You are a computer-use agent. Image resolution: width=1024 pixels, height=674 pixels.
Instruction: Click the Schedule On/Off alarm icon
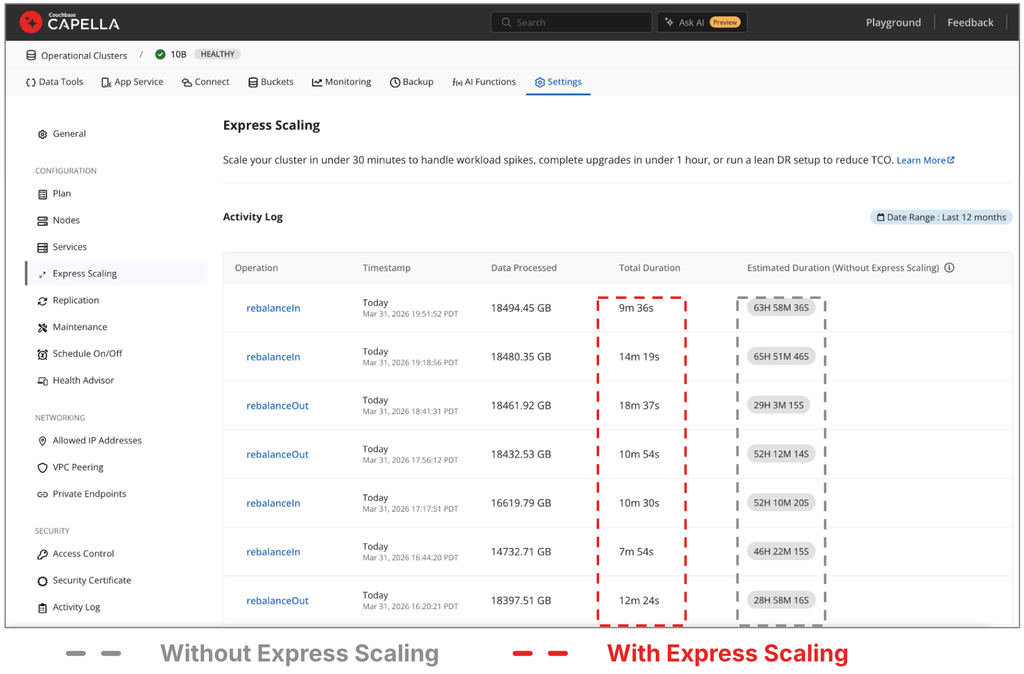pos(42,355)
